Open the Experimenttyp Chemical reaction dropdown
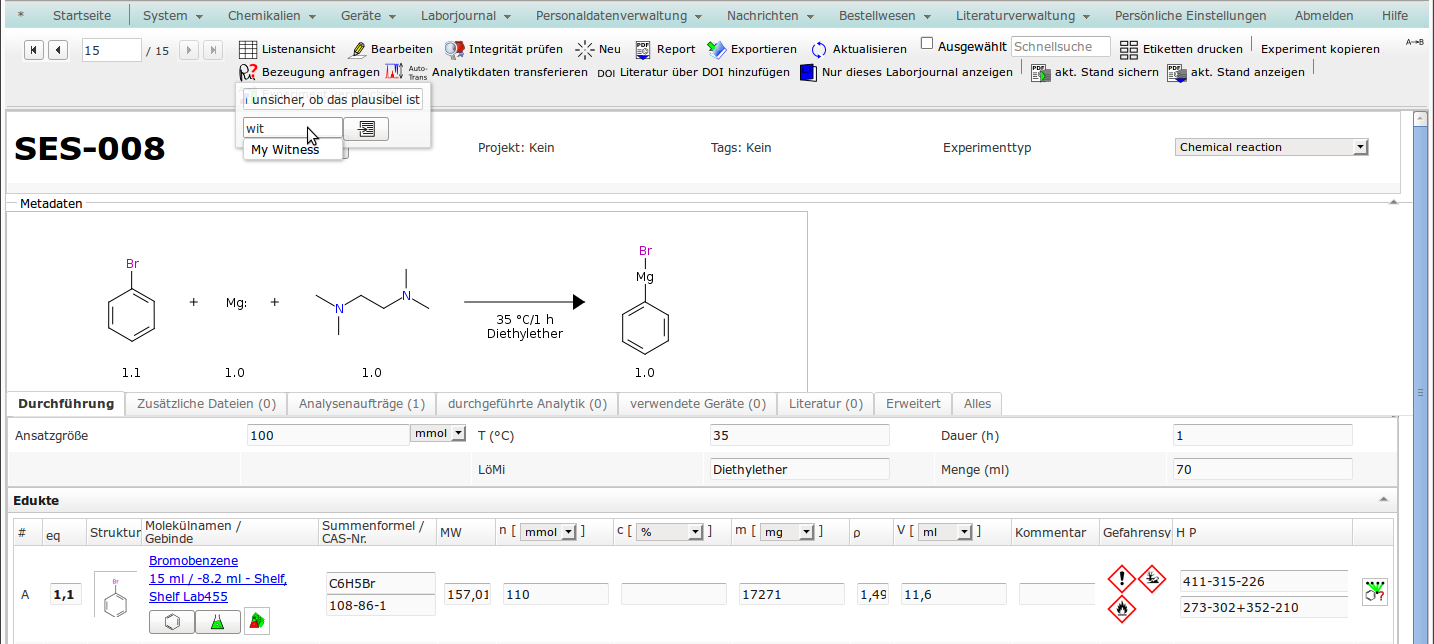This screenshot has height=644, width=1434. pos(1272,147)
